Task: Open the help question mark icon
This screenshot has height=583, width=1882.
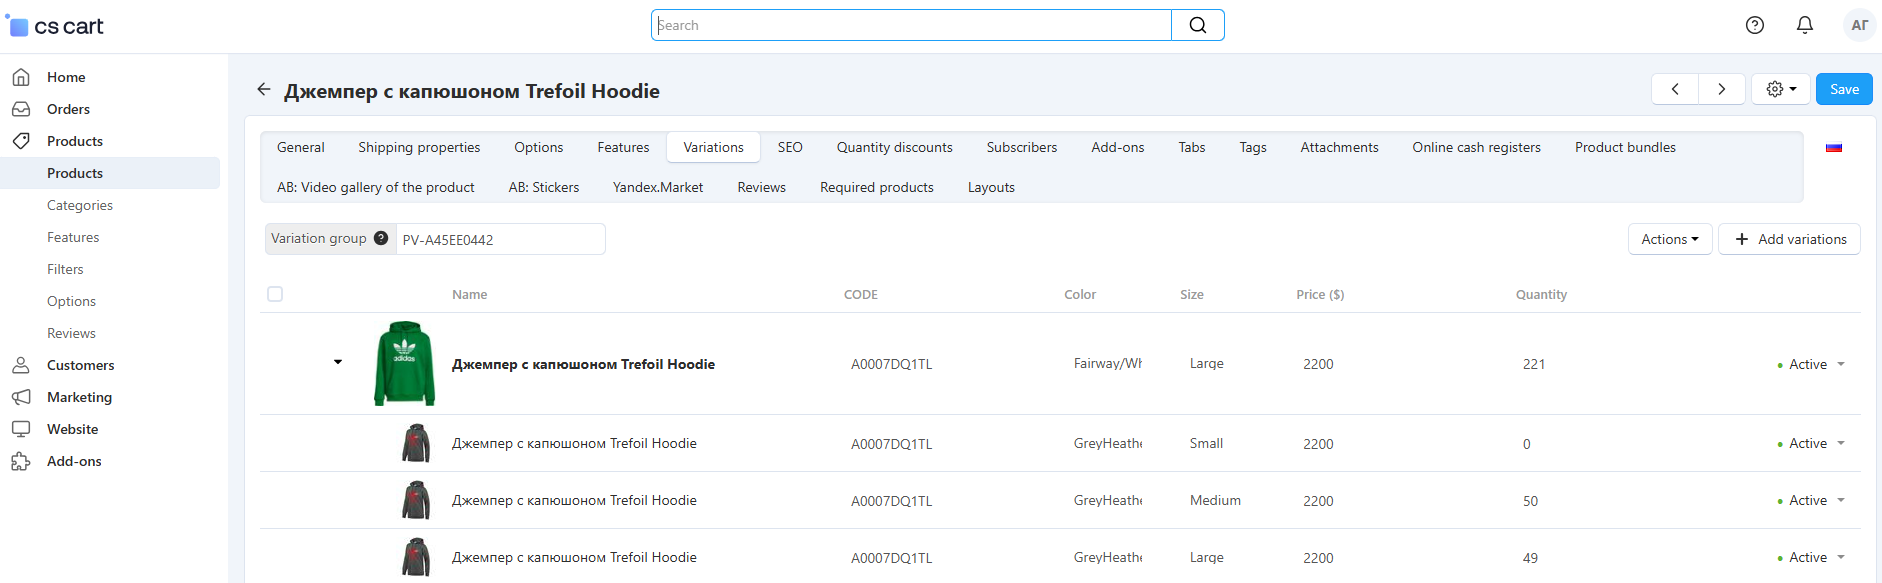Action: tap(1755, 25)
